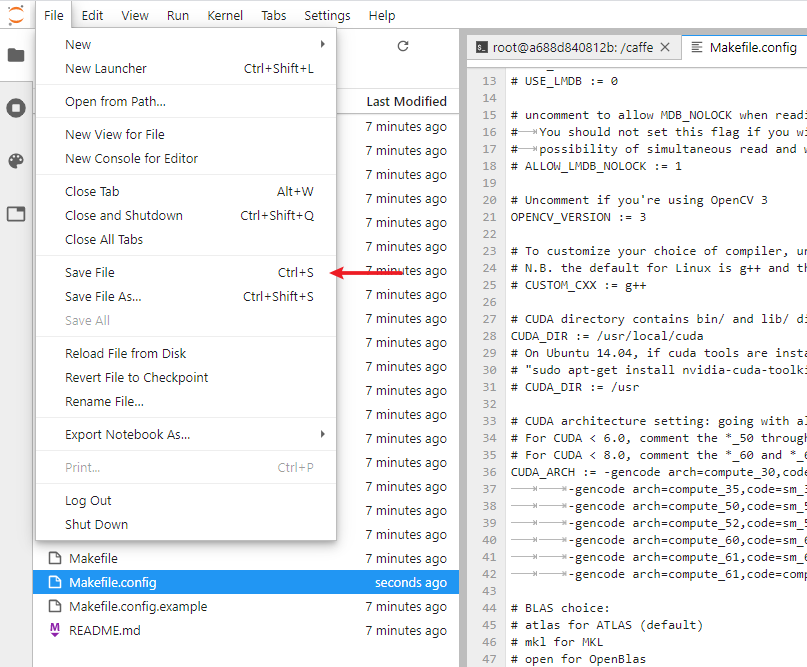
Task: Expand the New submenu arrow
Action: click(323, 44)
